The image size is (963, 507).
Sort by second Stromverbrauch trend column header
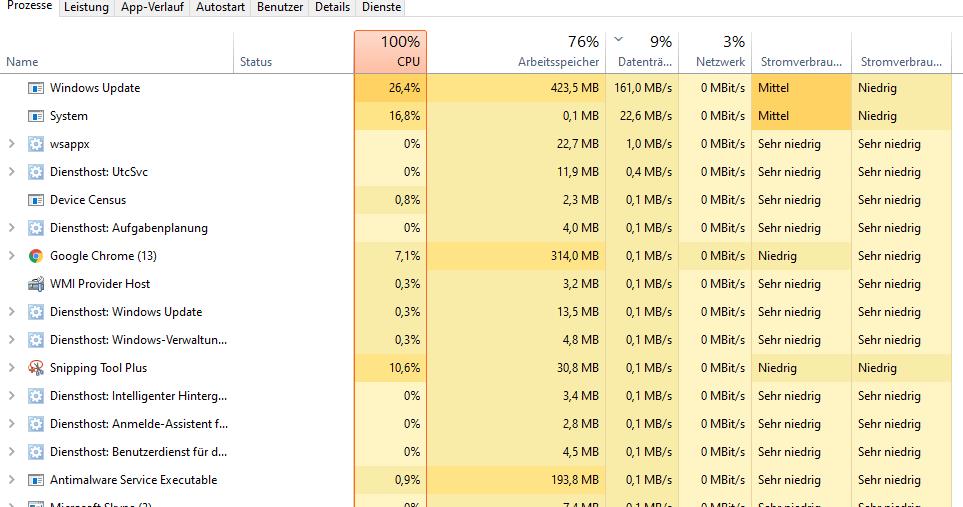coord(901,52)
